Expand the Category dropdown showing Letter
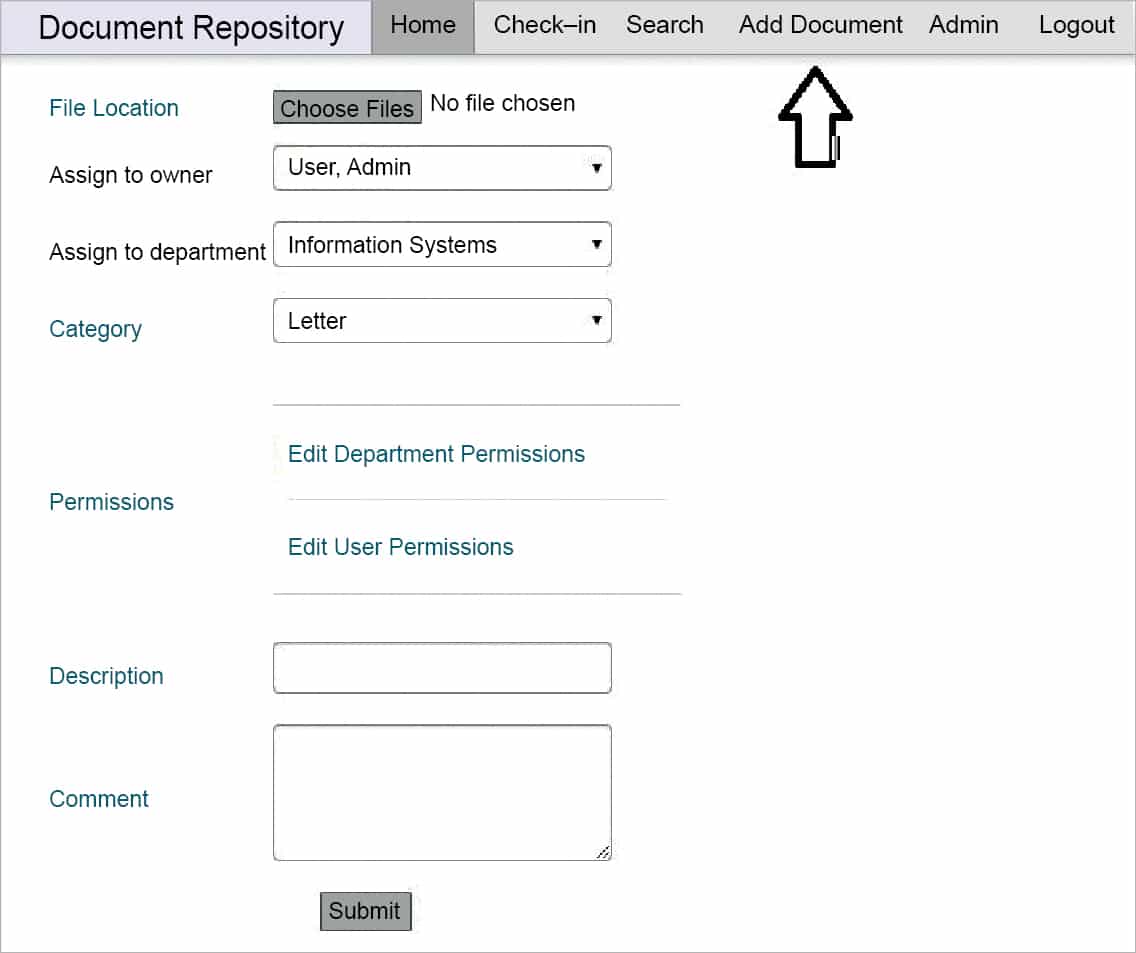The height and width of the screenshot is (953, 1136). (441, 321)
